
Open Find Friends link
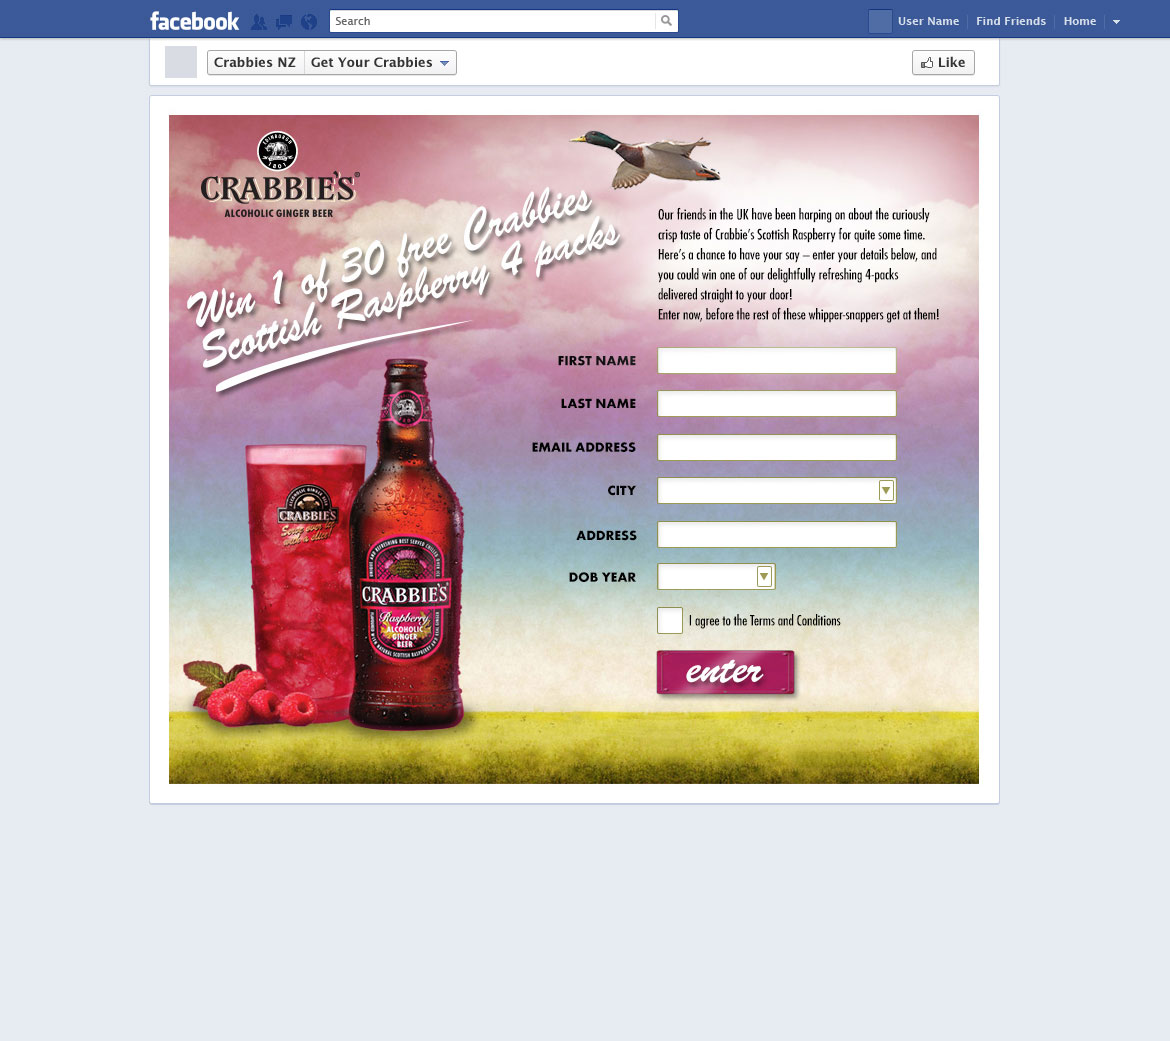(1010, 21)
